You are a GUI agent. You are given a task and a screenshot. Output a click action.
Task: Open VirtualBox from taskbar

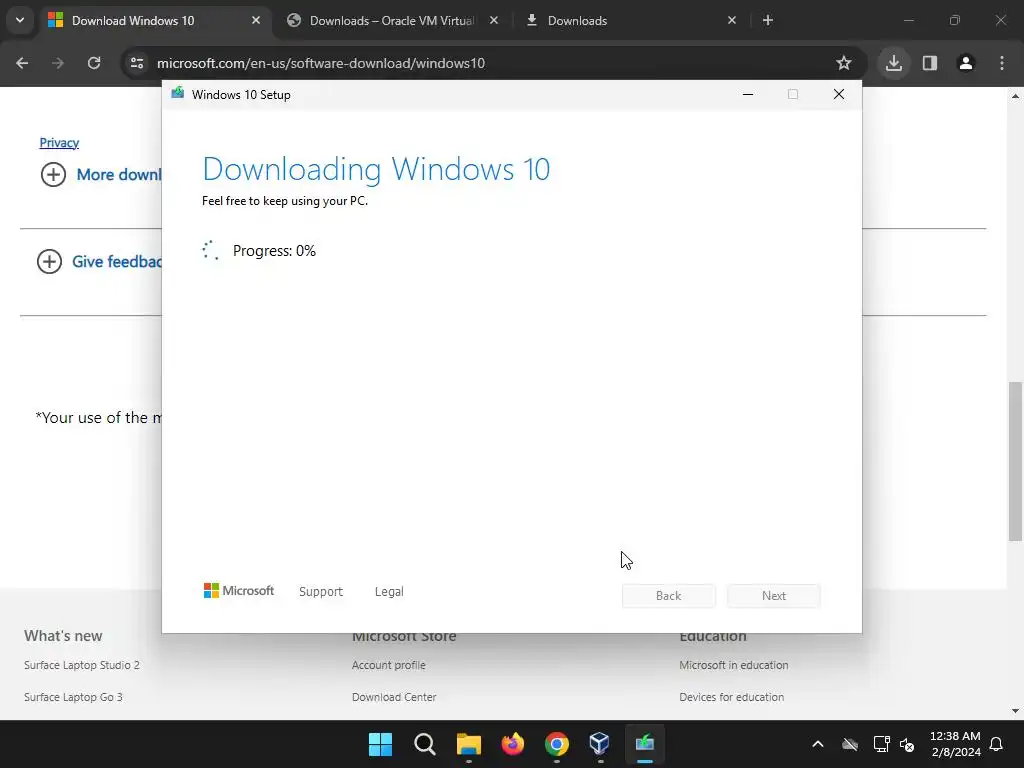click(x=600, y=744)
